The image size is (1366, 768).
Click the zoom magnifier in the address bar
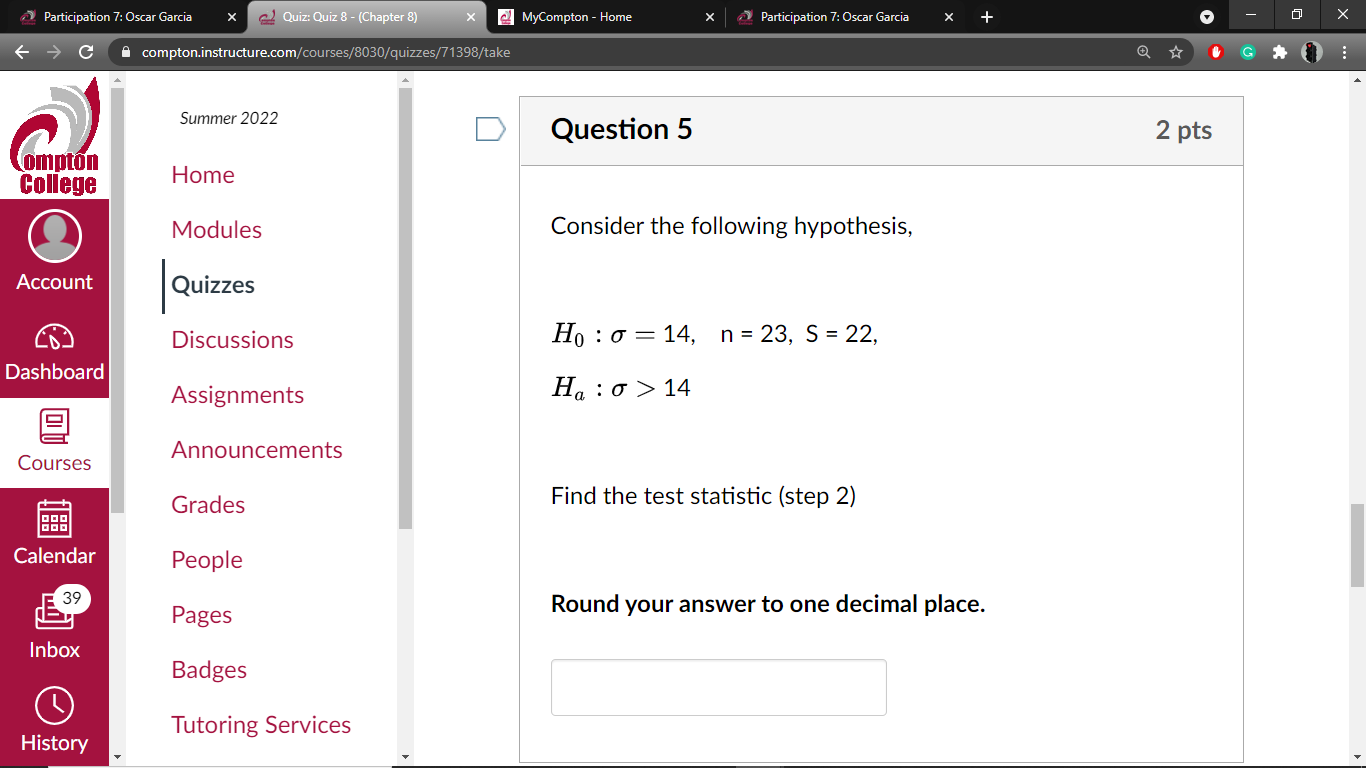point(1144,52)
